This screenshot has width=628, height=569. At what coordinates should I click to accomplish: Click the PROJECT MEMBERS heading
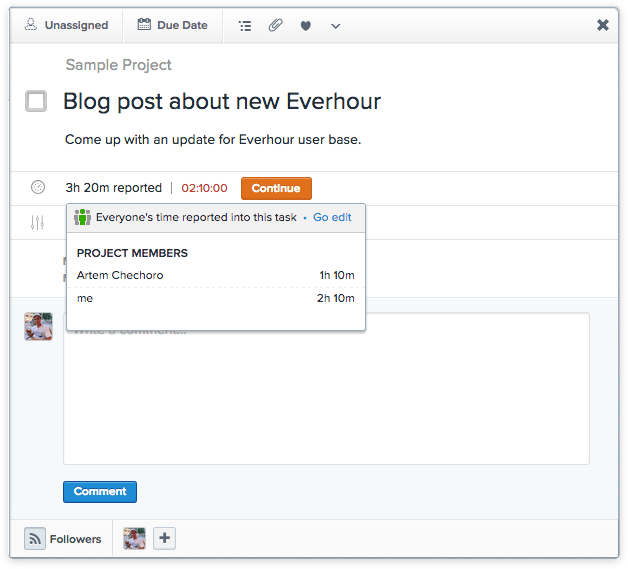[x=132, y=253]
